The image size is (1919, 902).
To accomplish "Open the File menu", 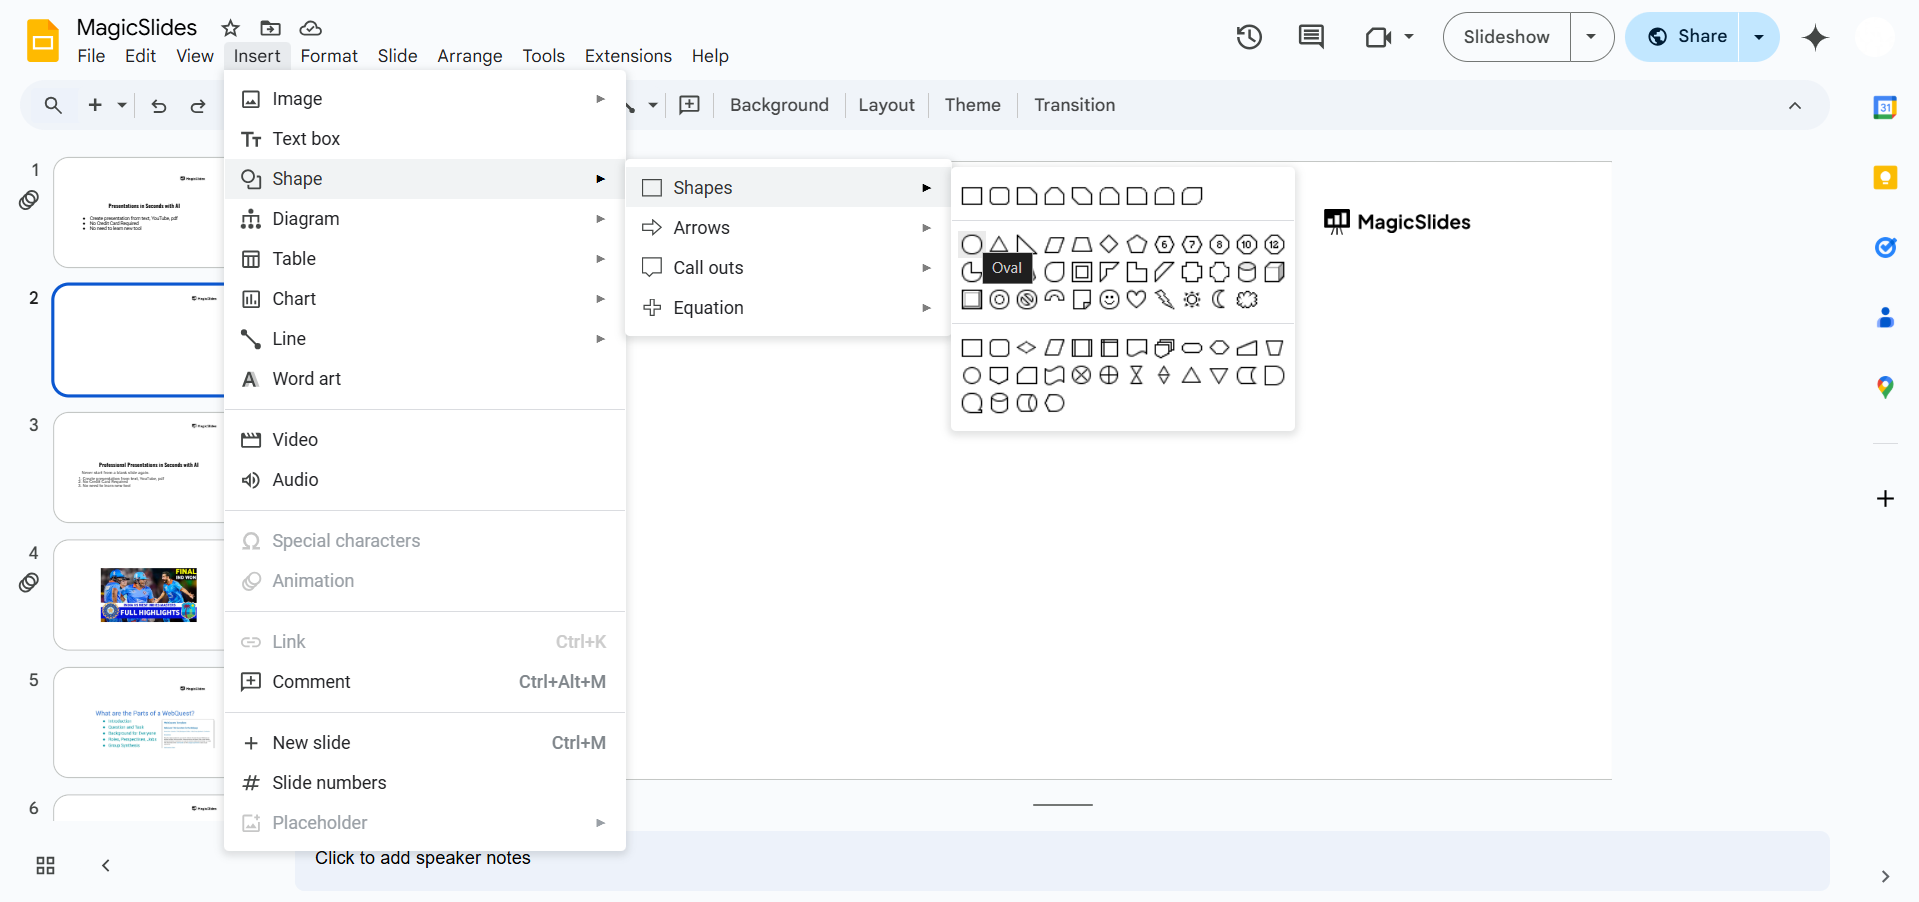I will click(91, 56).
